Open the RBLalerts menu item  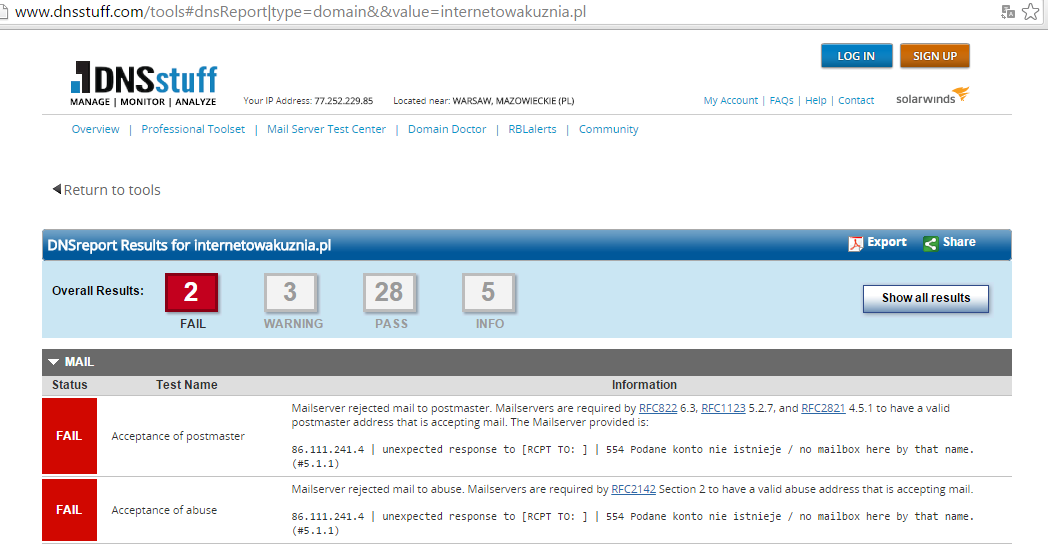tap(532, 129)
